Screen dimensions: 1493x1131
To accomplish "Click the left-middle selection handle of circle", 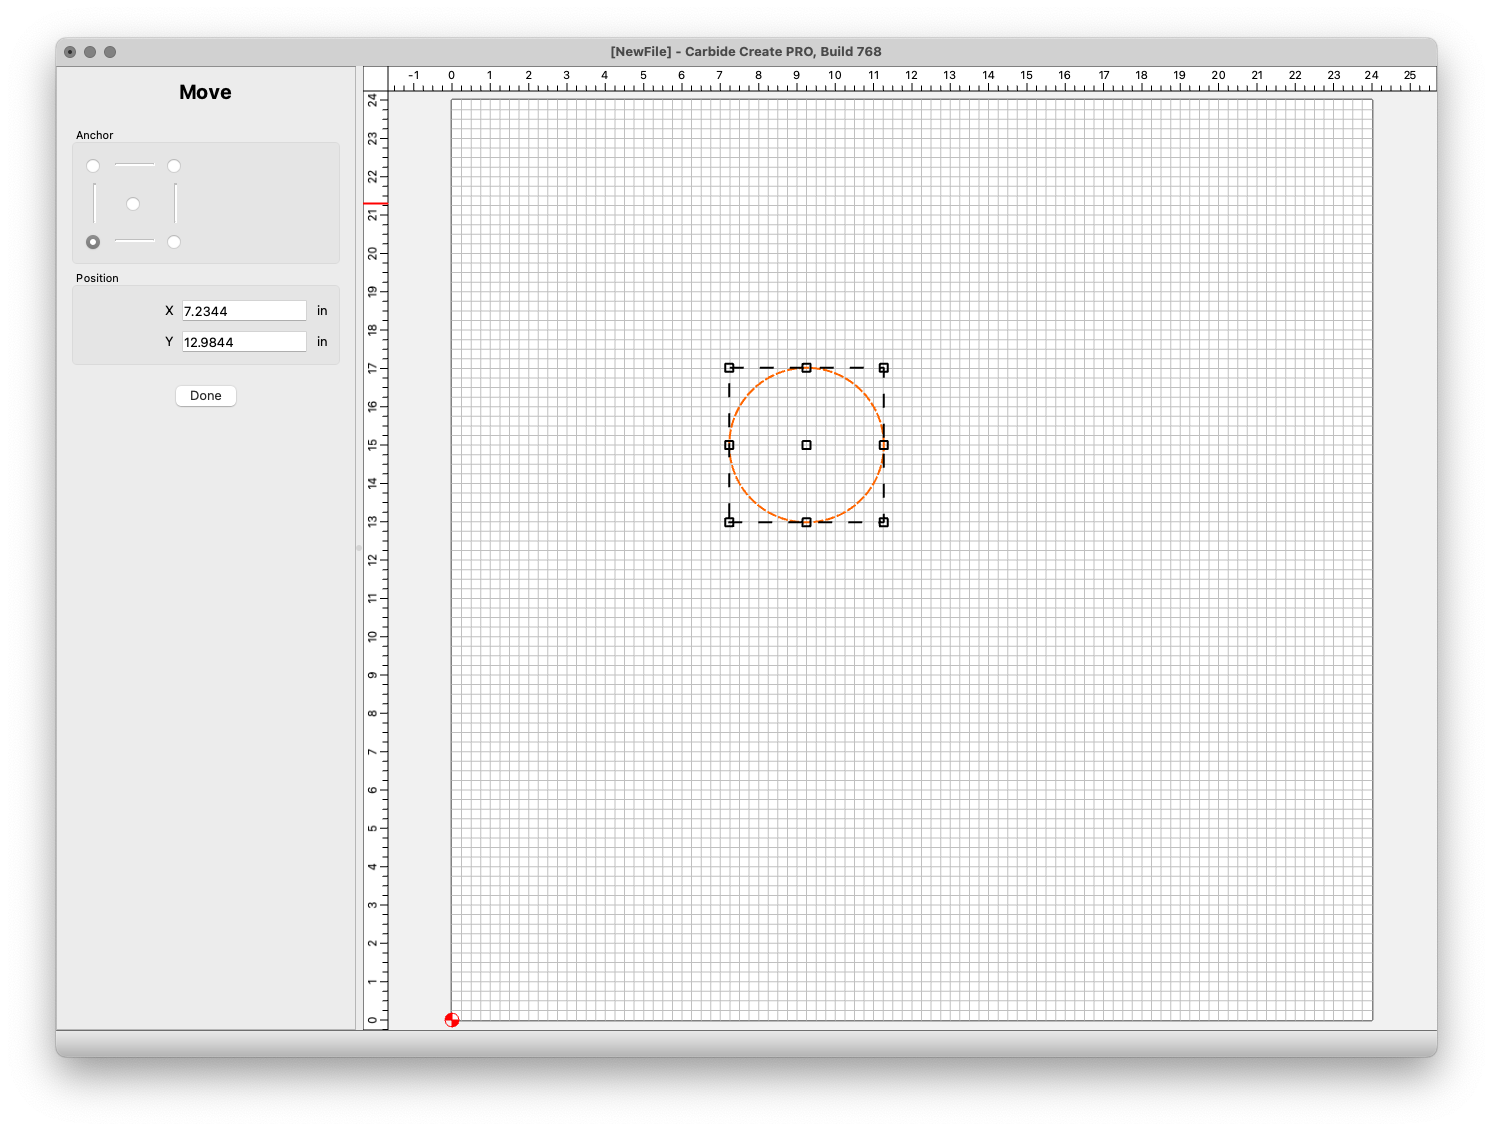I will (729, 445).
